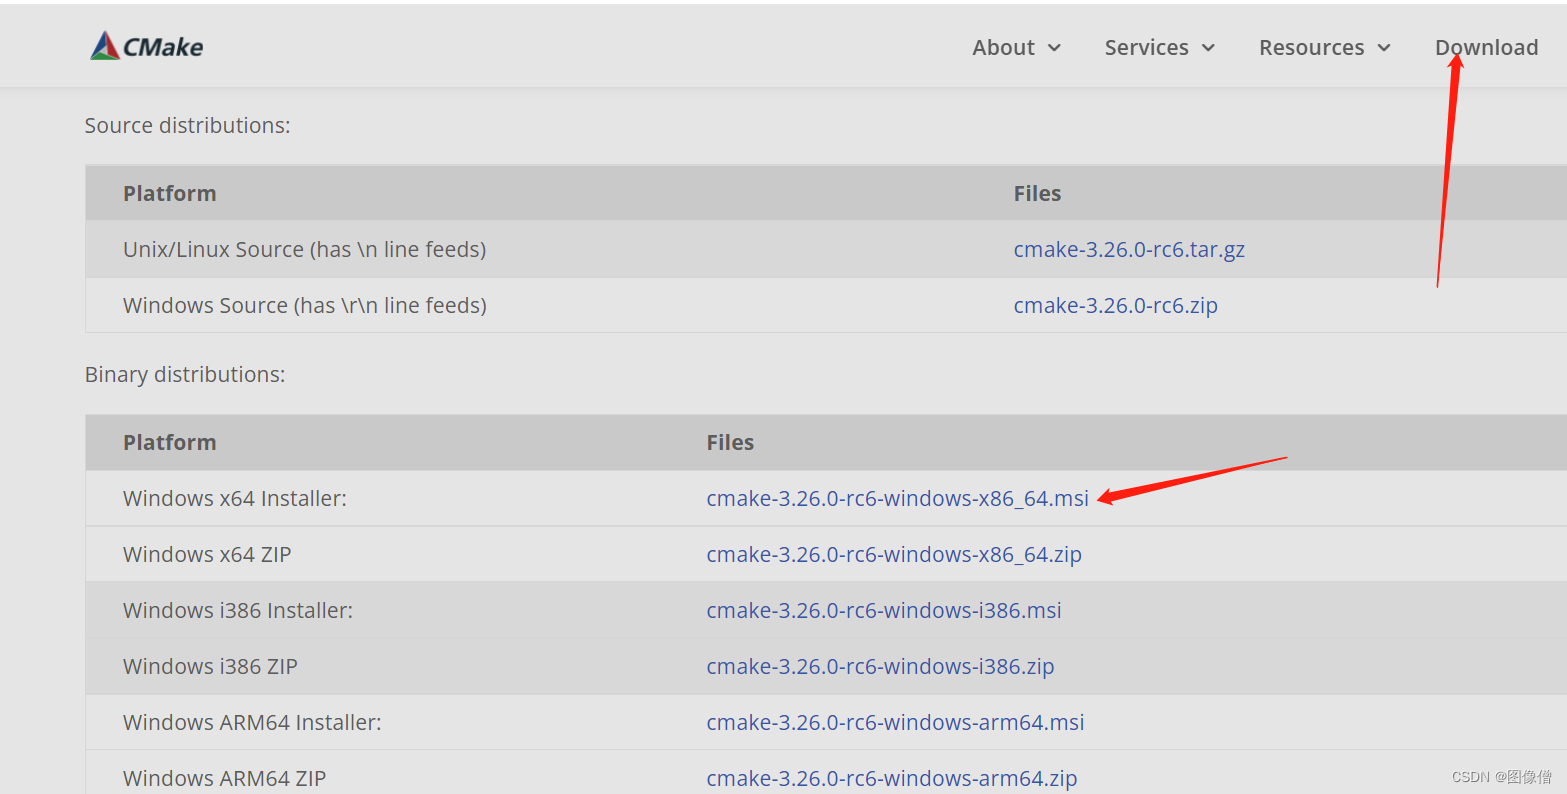The image size is (1567, 794).
Task: Open the About menu
Action: tap(1003, 47)
